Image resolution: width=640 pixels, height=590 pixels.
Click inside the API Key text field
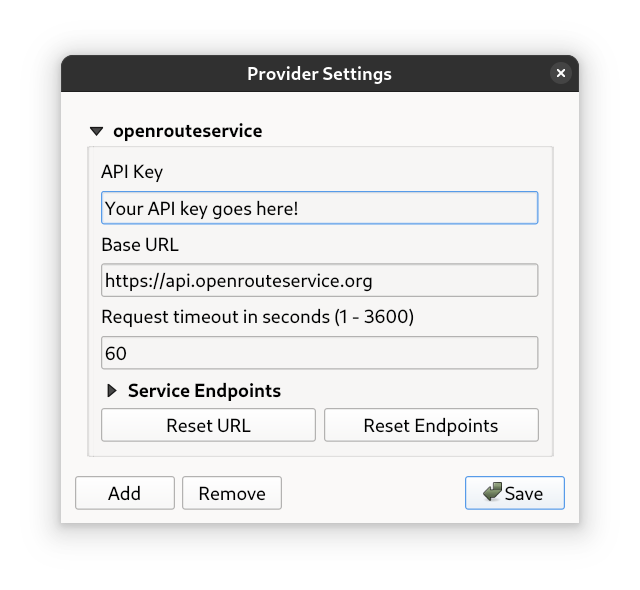320,208
